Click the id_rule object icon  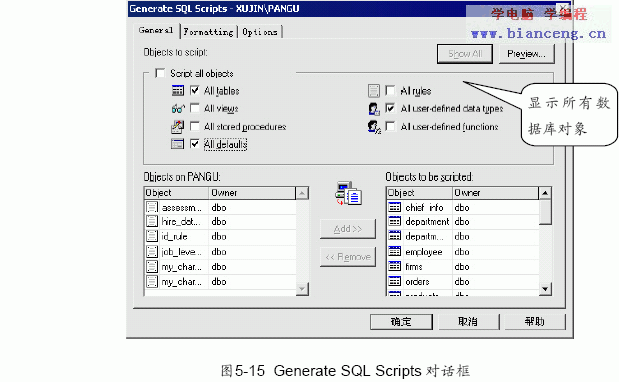coord(152,236)
